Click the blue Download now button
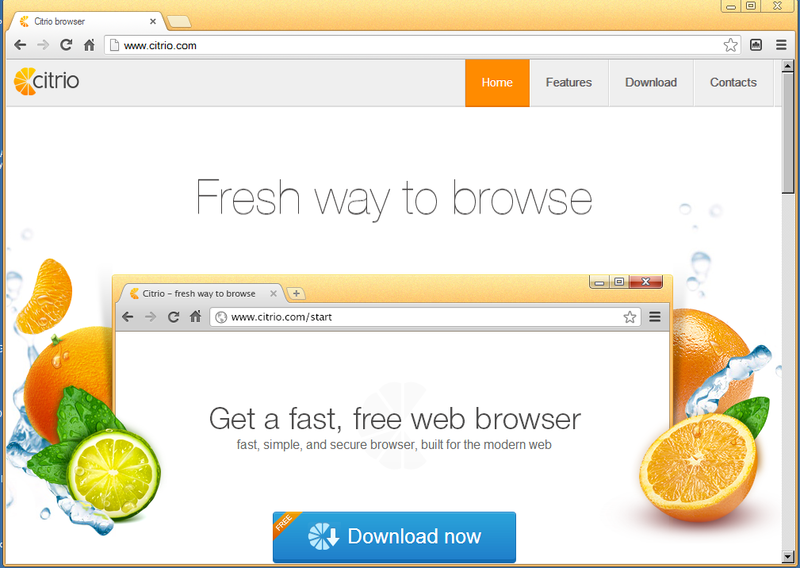Screen dimensions: 800x568 pyautogui.click(x=394, y=537)
